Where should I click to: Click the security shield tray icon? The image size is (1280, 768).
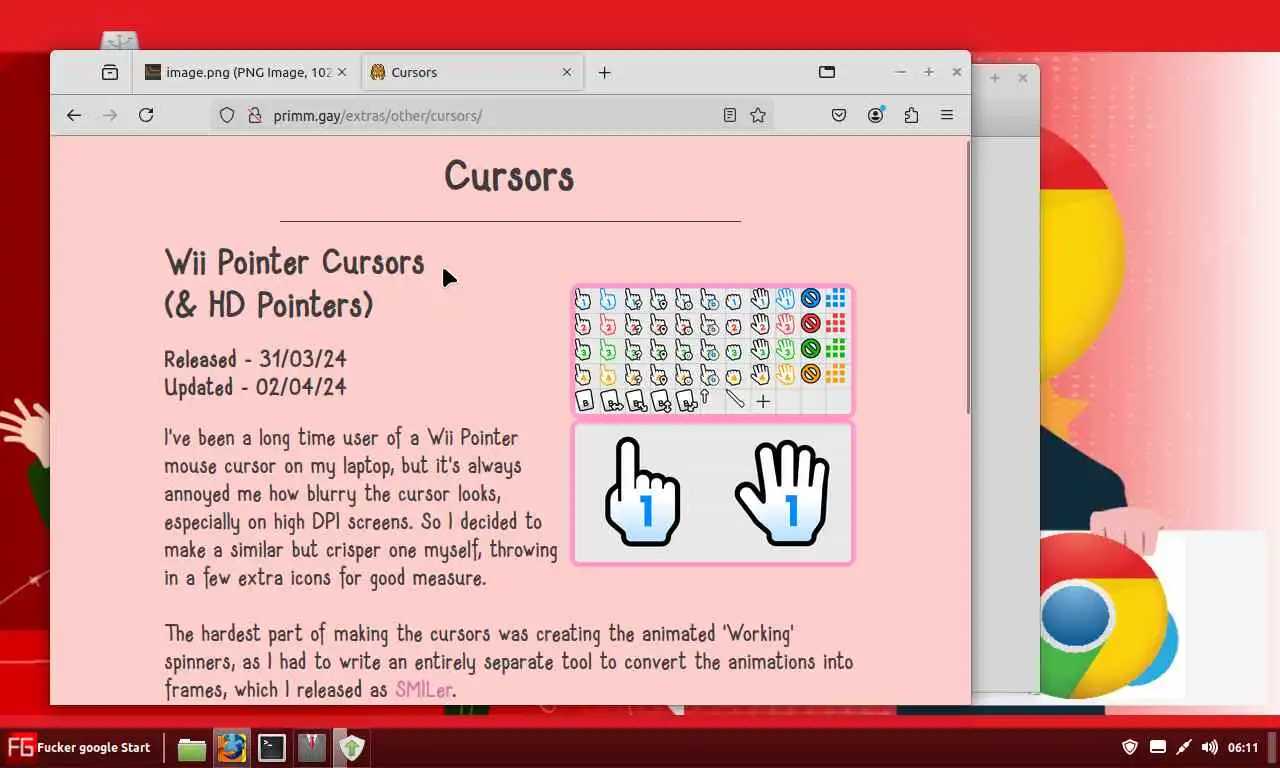coord(1130,747)
